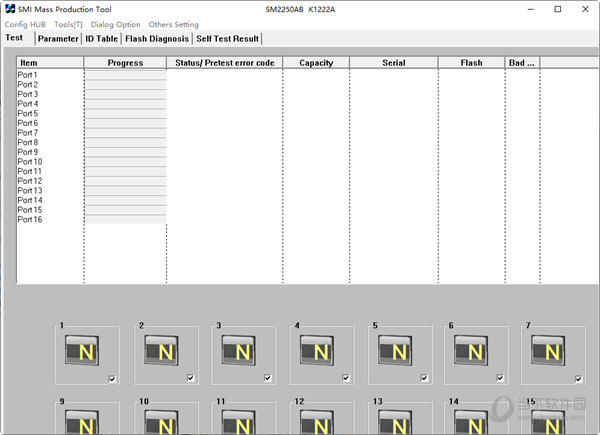Click port 3 N status icon
Viewport: 600px width, 435px height.
coord(239,350)
